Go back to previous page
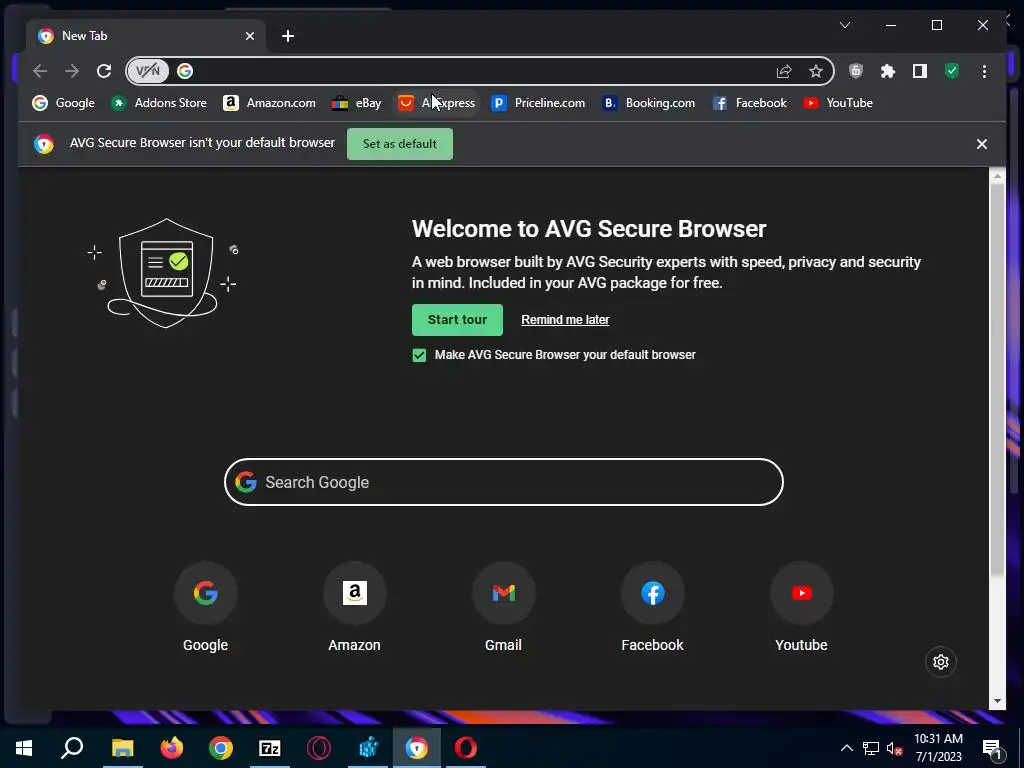This screenshot has width=1024, height=768. [40, 71]
